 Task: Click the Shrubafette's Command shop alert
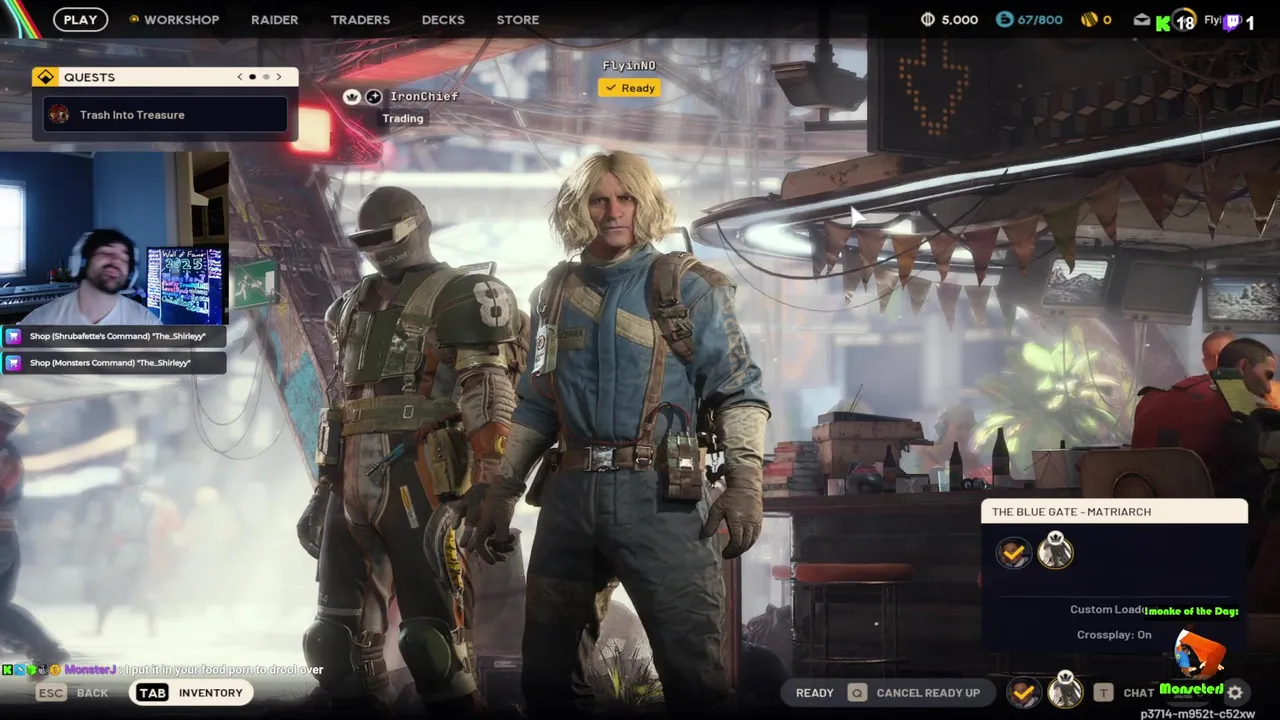(x=113, y=336)
